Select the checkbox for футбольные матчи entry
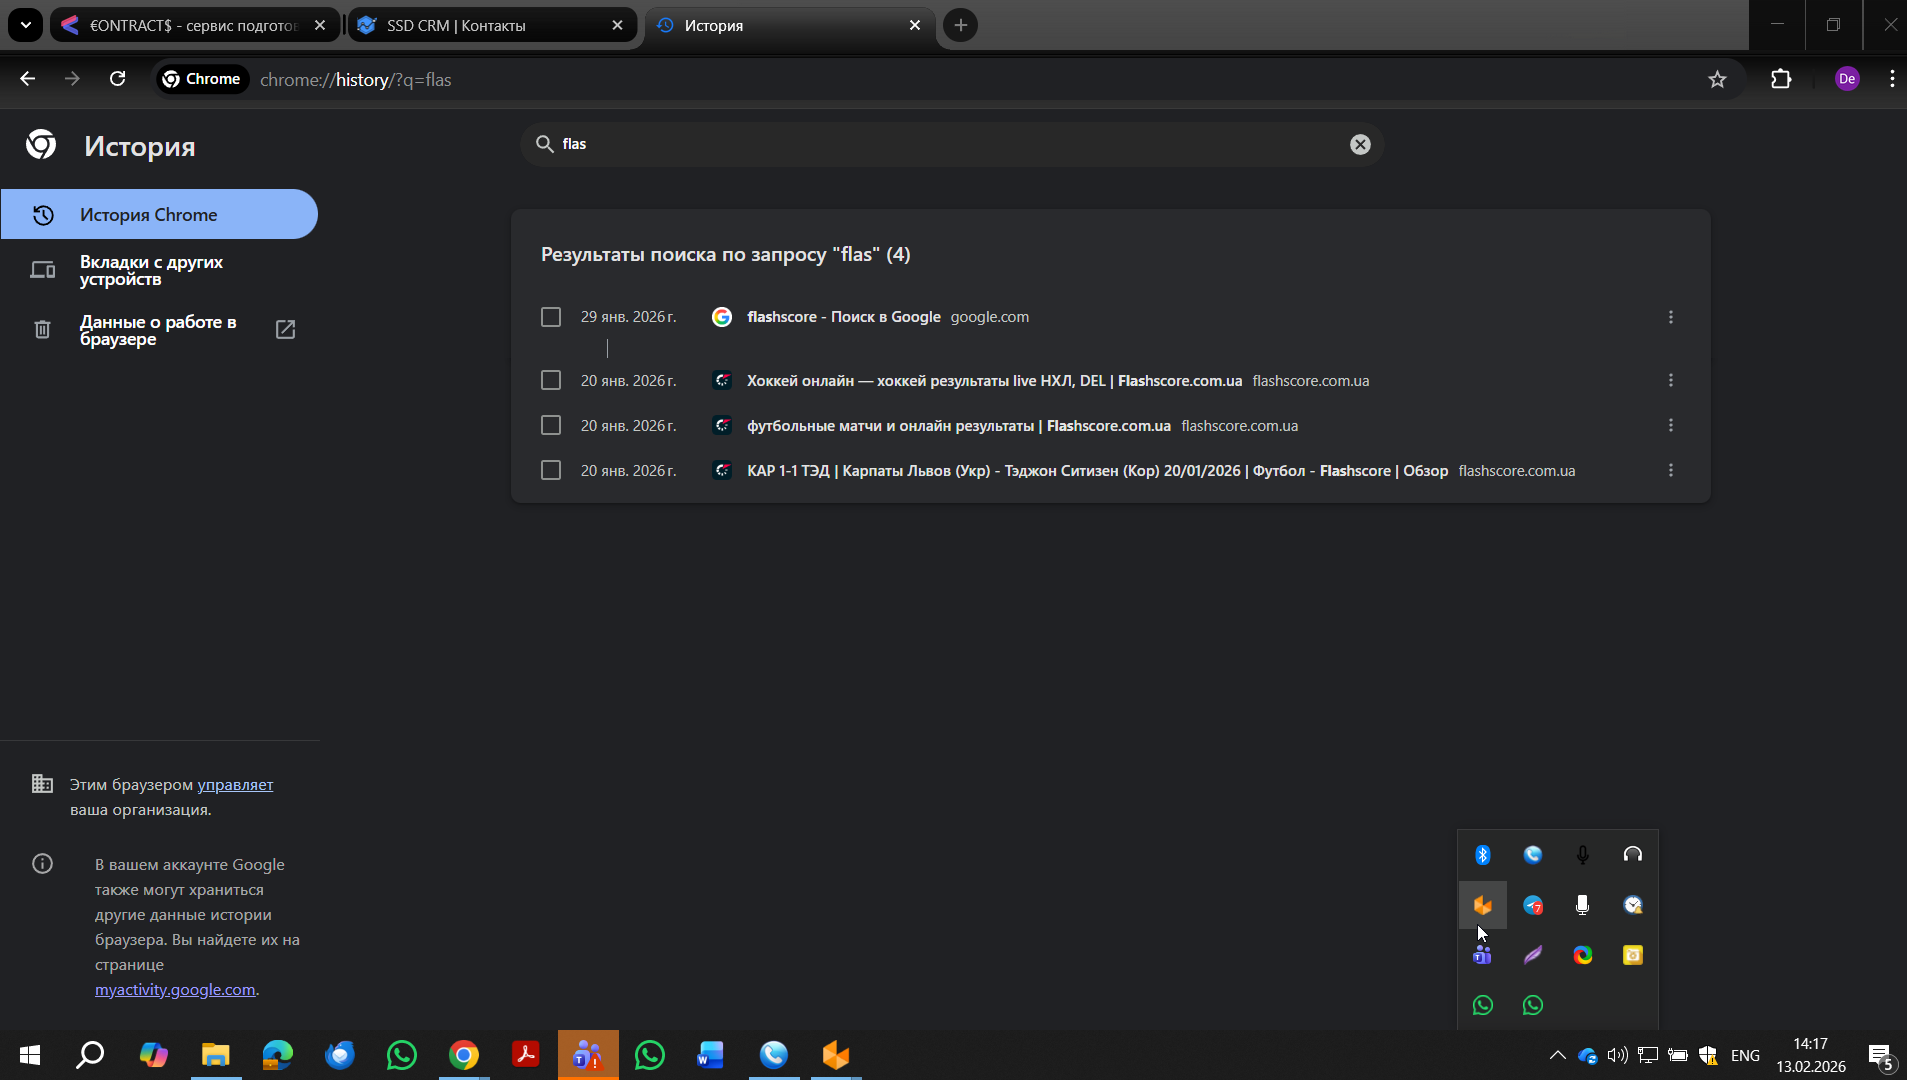 (x=551, y=425)
